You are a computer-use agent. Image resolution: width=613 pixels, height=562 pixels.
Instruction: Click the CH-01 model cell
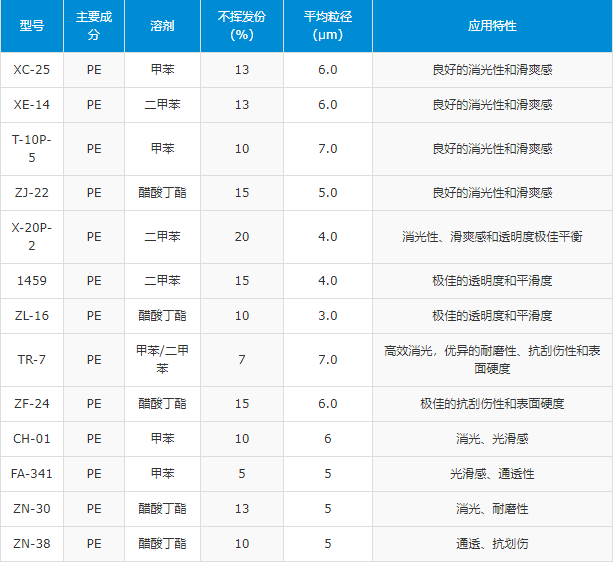click(x=31, y=438)
